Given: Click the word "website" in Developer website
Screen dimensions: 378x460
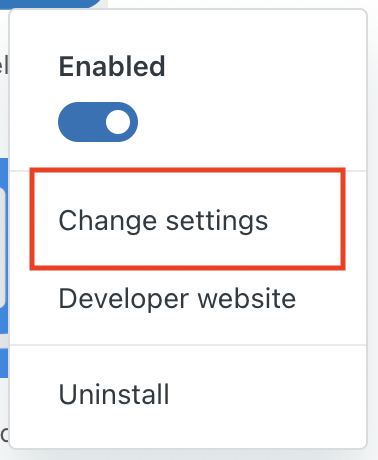Looking at the screenshot, I should (247, 298).
